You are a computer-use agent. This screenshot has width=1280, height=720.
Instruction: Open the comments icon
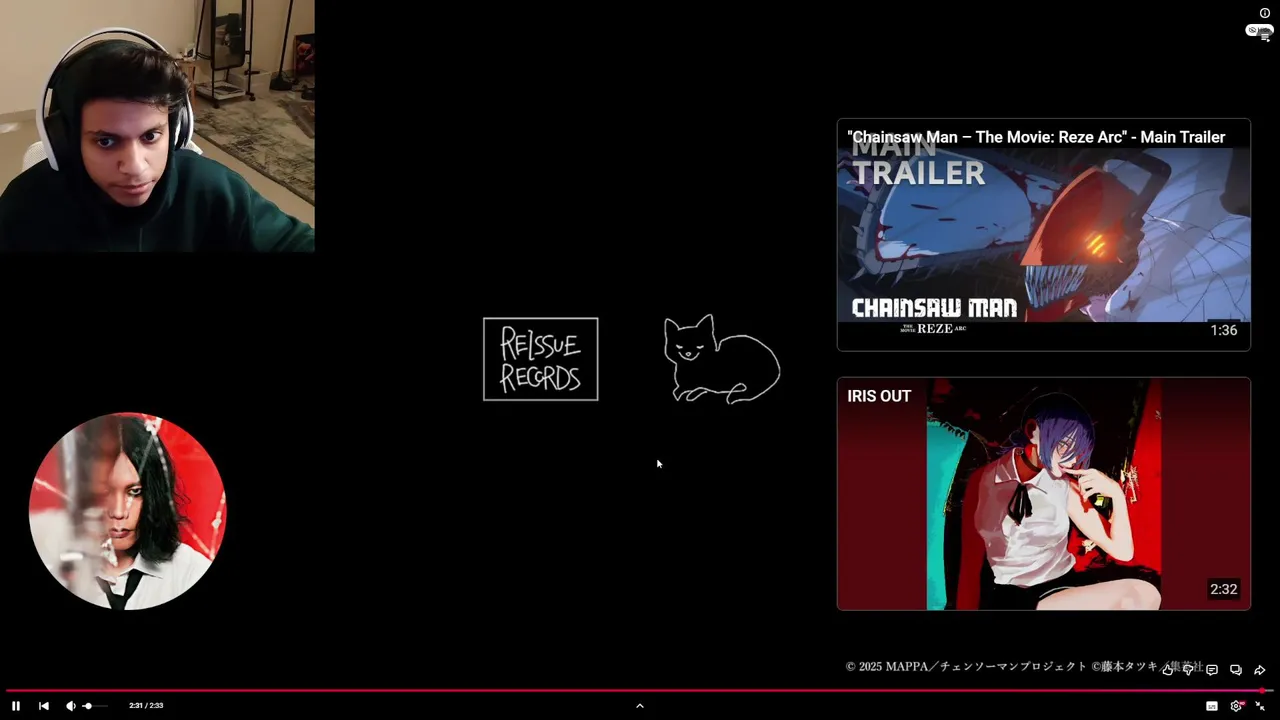coord(1212,670)
